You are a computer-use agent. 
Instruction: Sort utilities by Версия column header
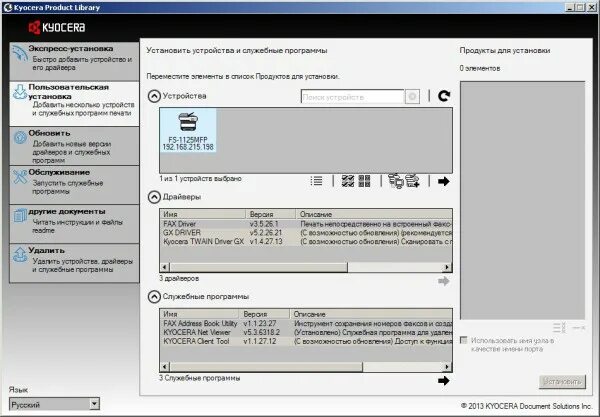pyautogui.click(x=264, y=314)
